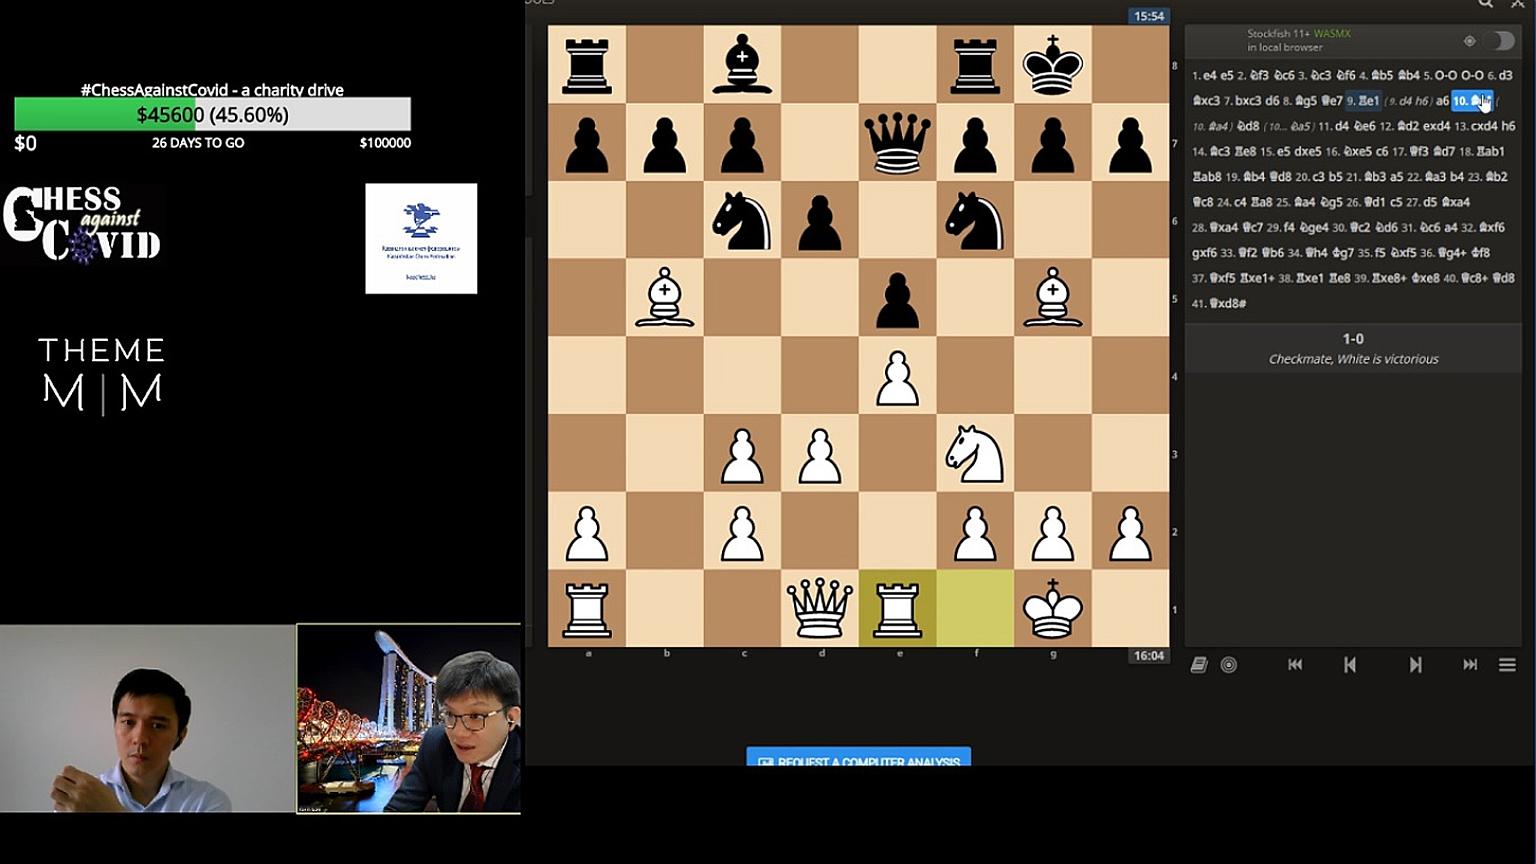Click the white bishop on g5
The width and height of the screenshot is (1536, 864).
(x=1052, y=297)
